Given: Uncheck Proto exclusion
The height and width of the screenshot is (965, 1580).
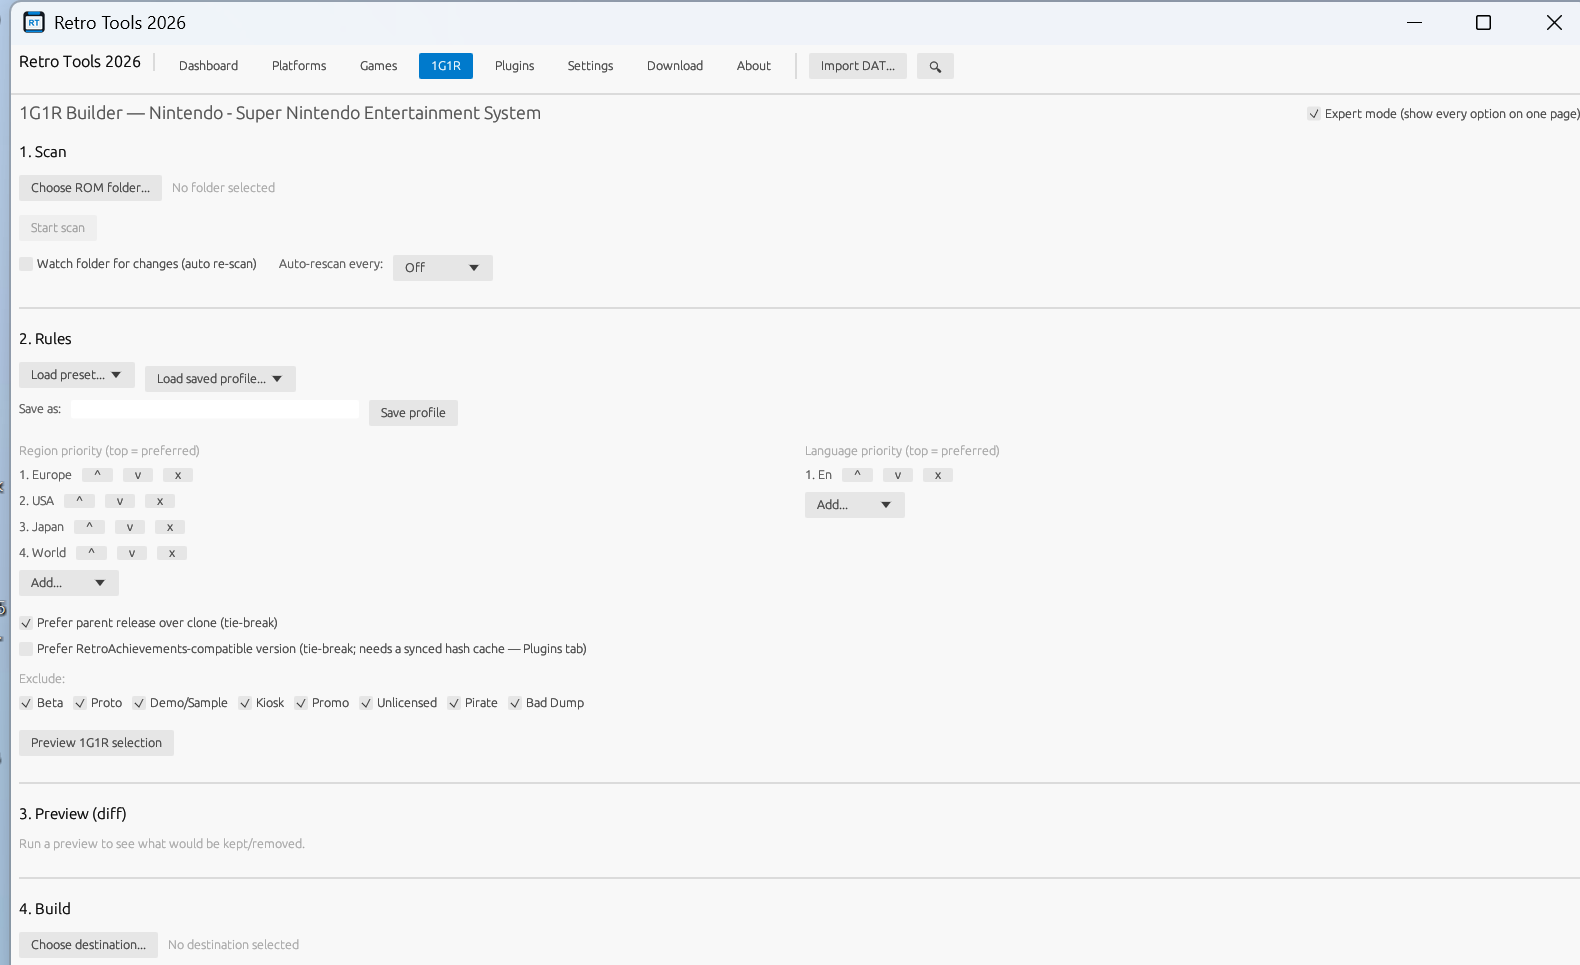Looking at the screenshot, I should pyautogui.click(x=80, y=703).
